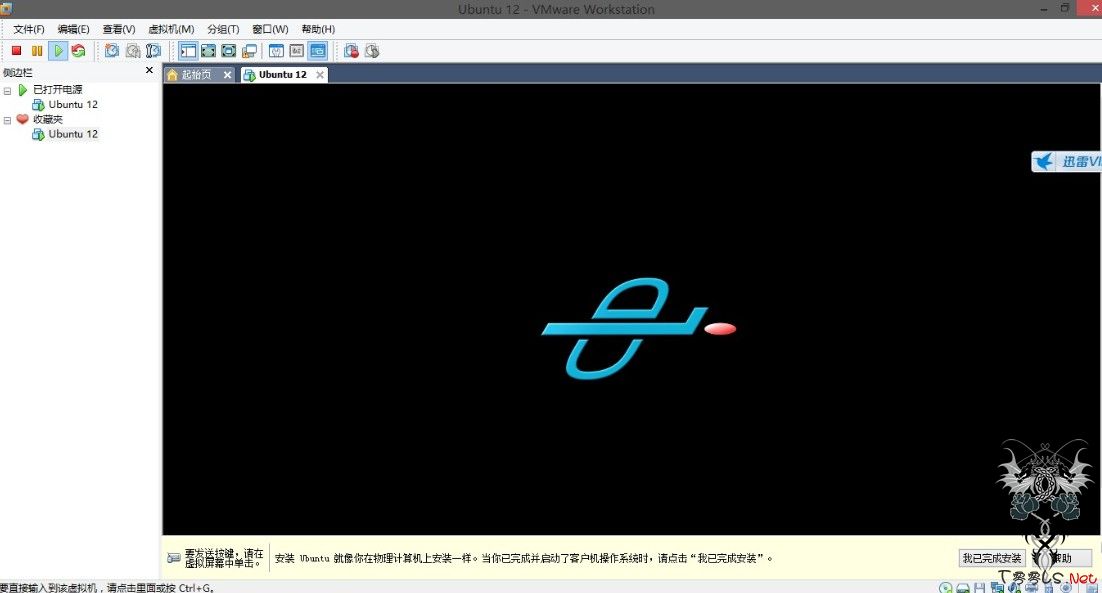Viewport: 1102px width, 593px height.
Task: Click inside the black VM console screen
Action: point(631,309)
